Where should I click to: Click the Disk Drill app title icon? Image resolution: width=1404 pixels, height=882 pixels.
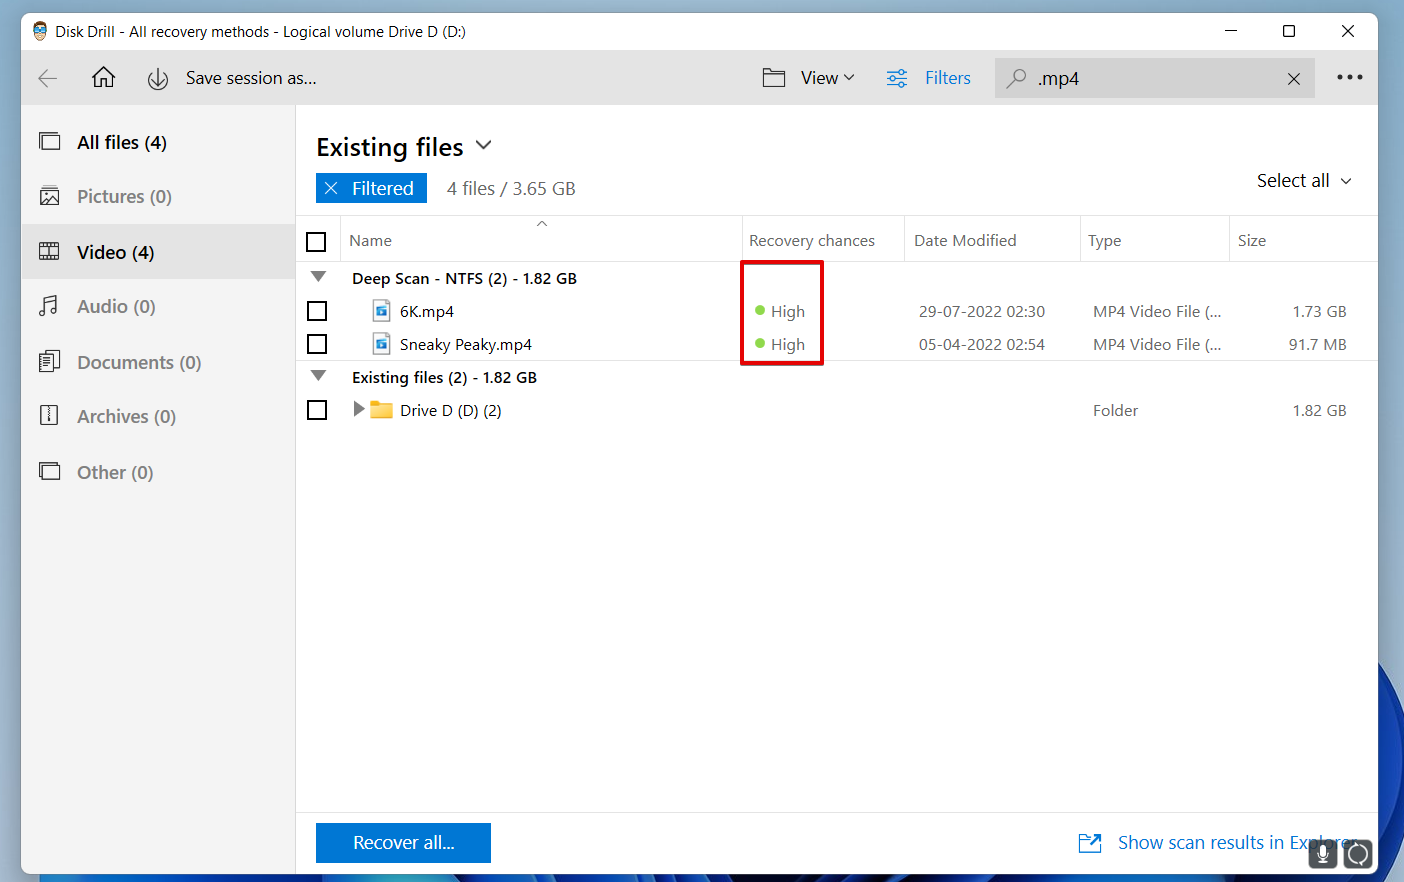coord(40,31)
